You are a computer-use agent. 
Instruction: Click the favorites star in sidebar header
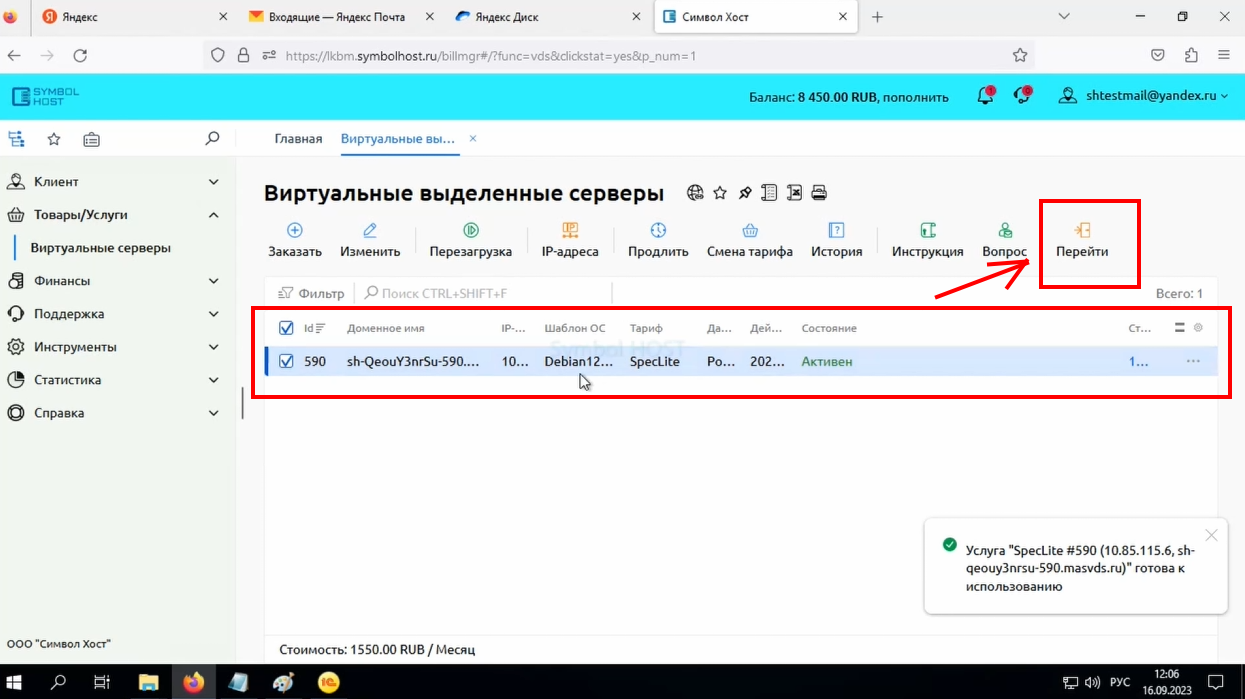[x=54, y=139]
